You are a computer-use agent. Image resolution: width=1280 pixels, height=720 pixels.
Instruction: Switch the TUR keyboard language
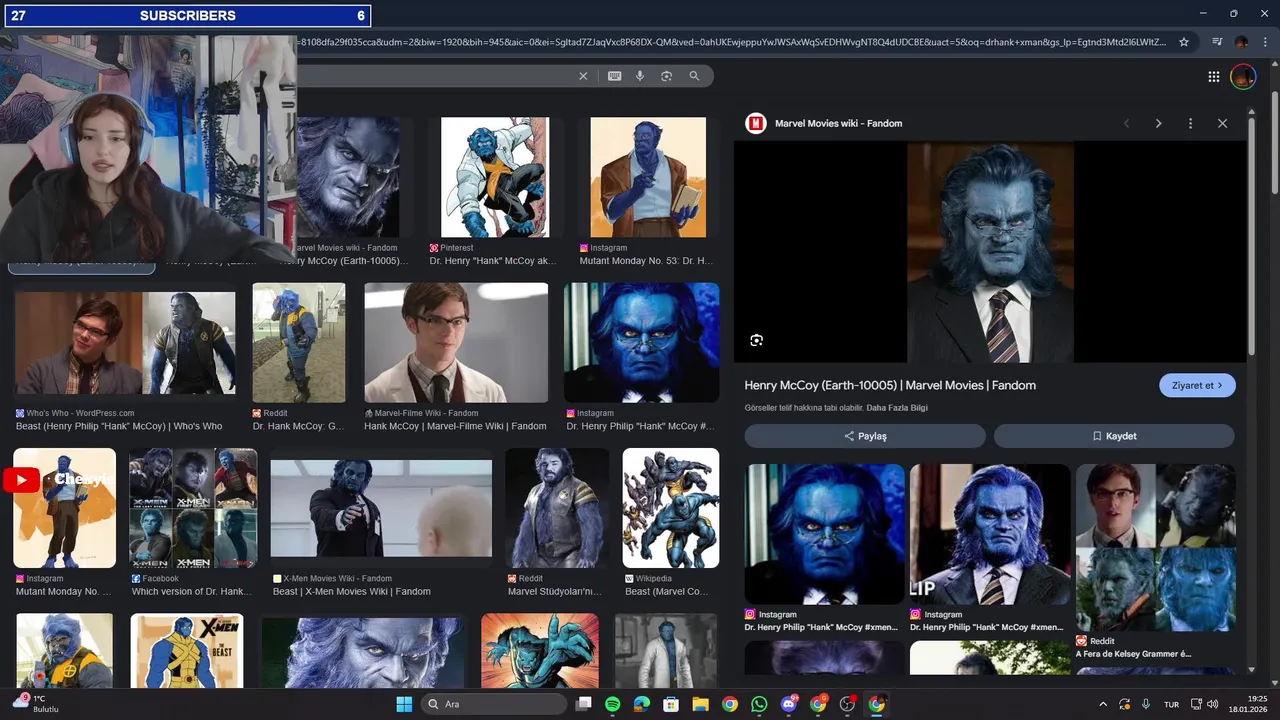click(x=1171, y=704)
